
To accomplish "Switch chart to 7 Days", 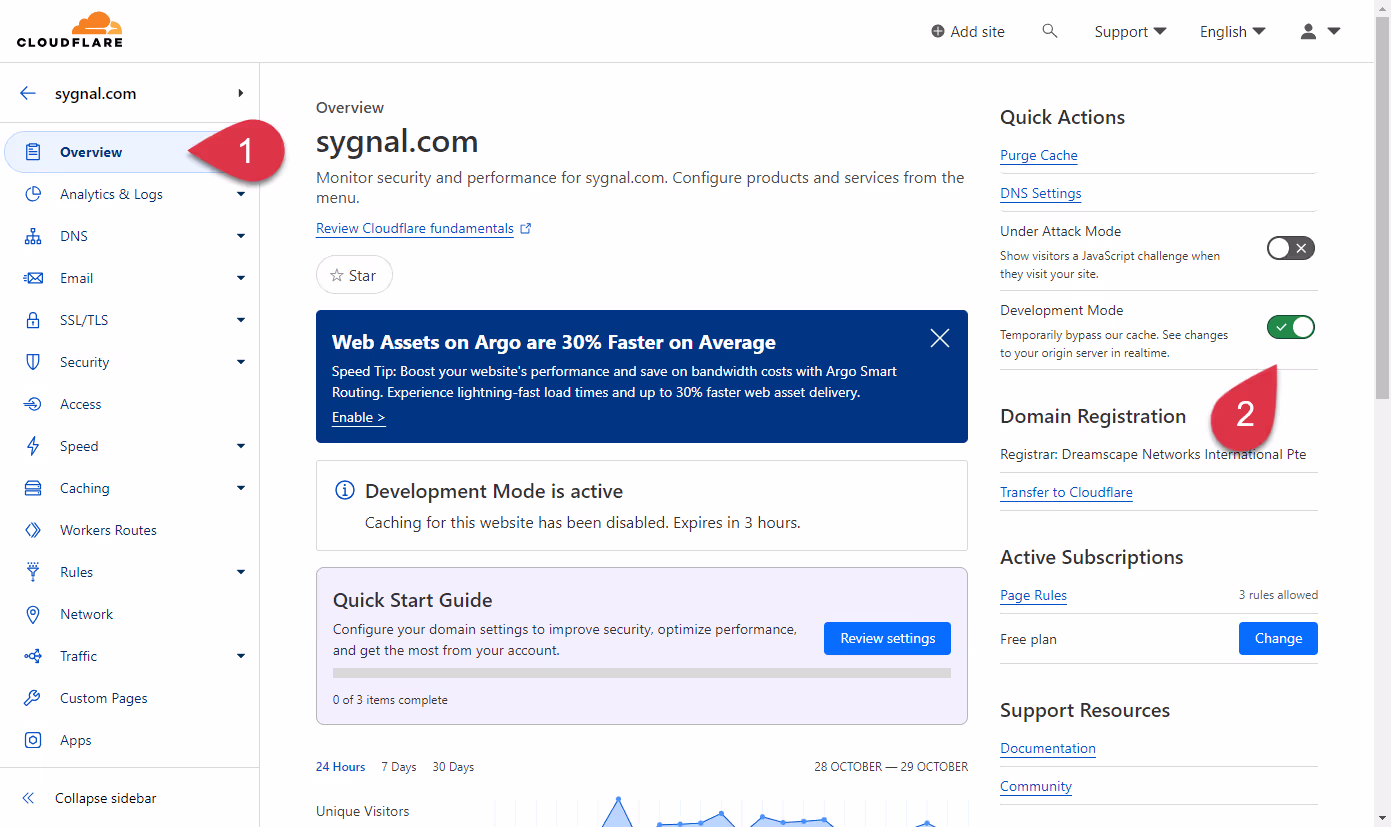I will 398,767.
